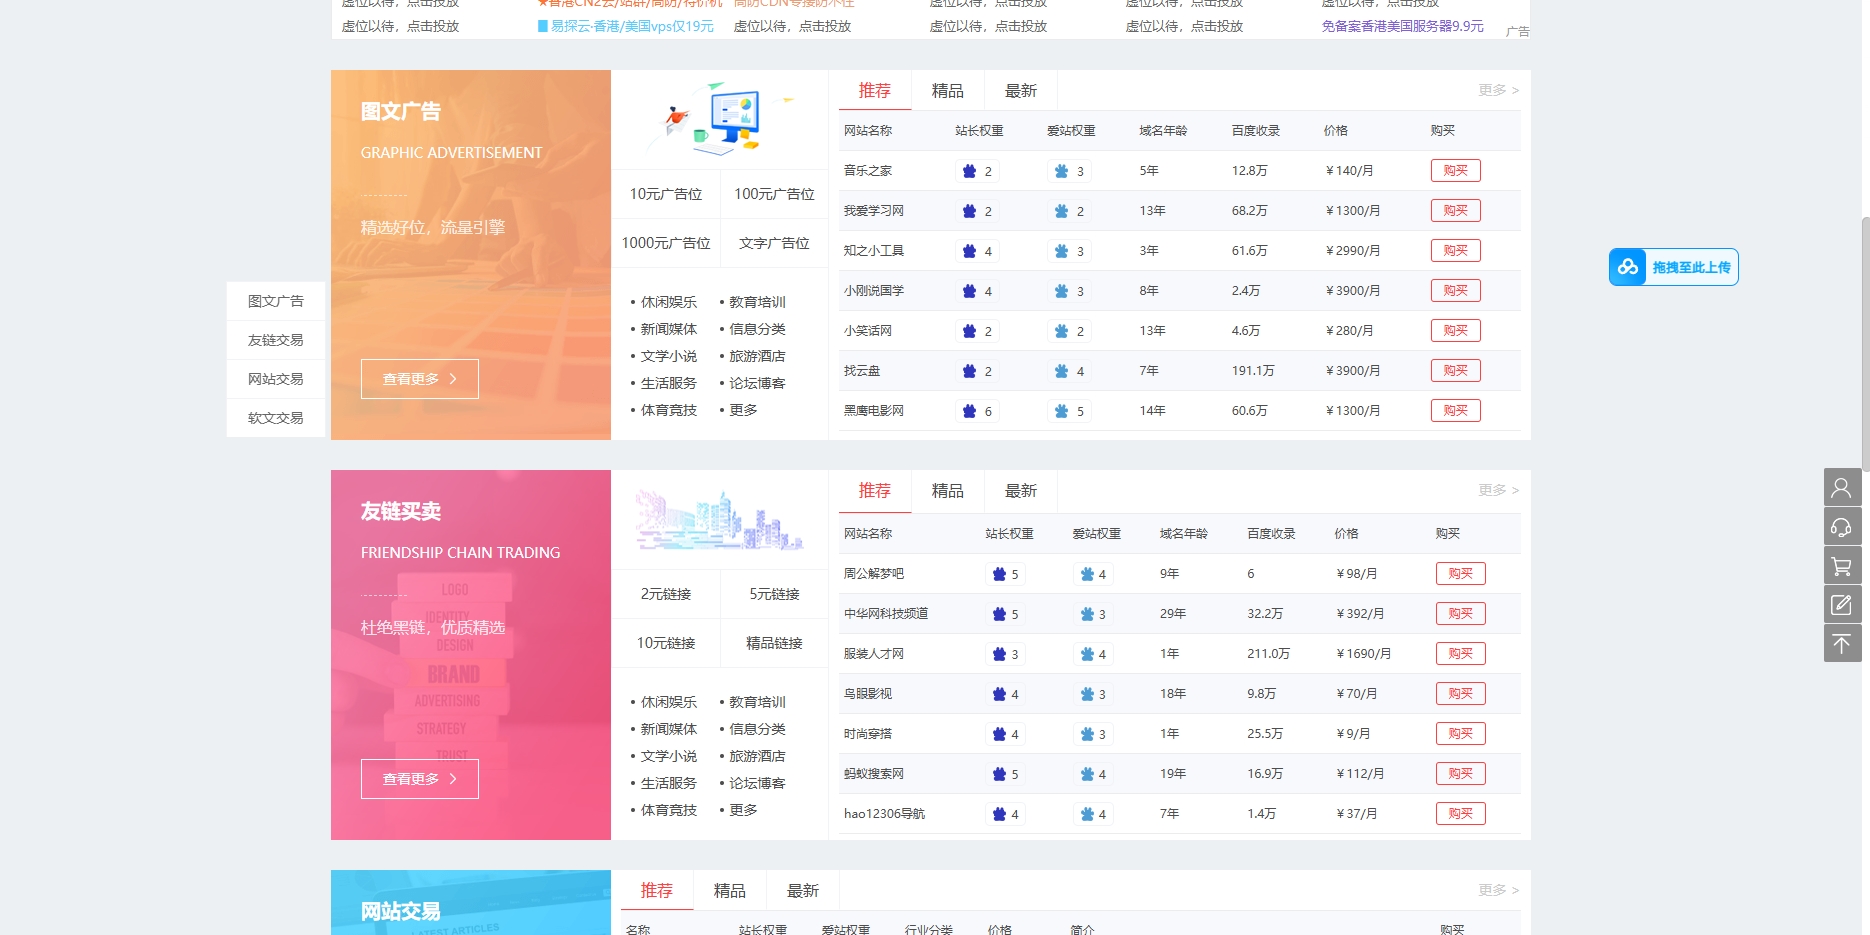Click 小笑话网 site name

pos(868,331)
